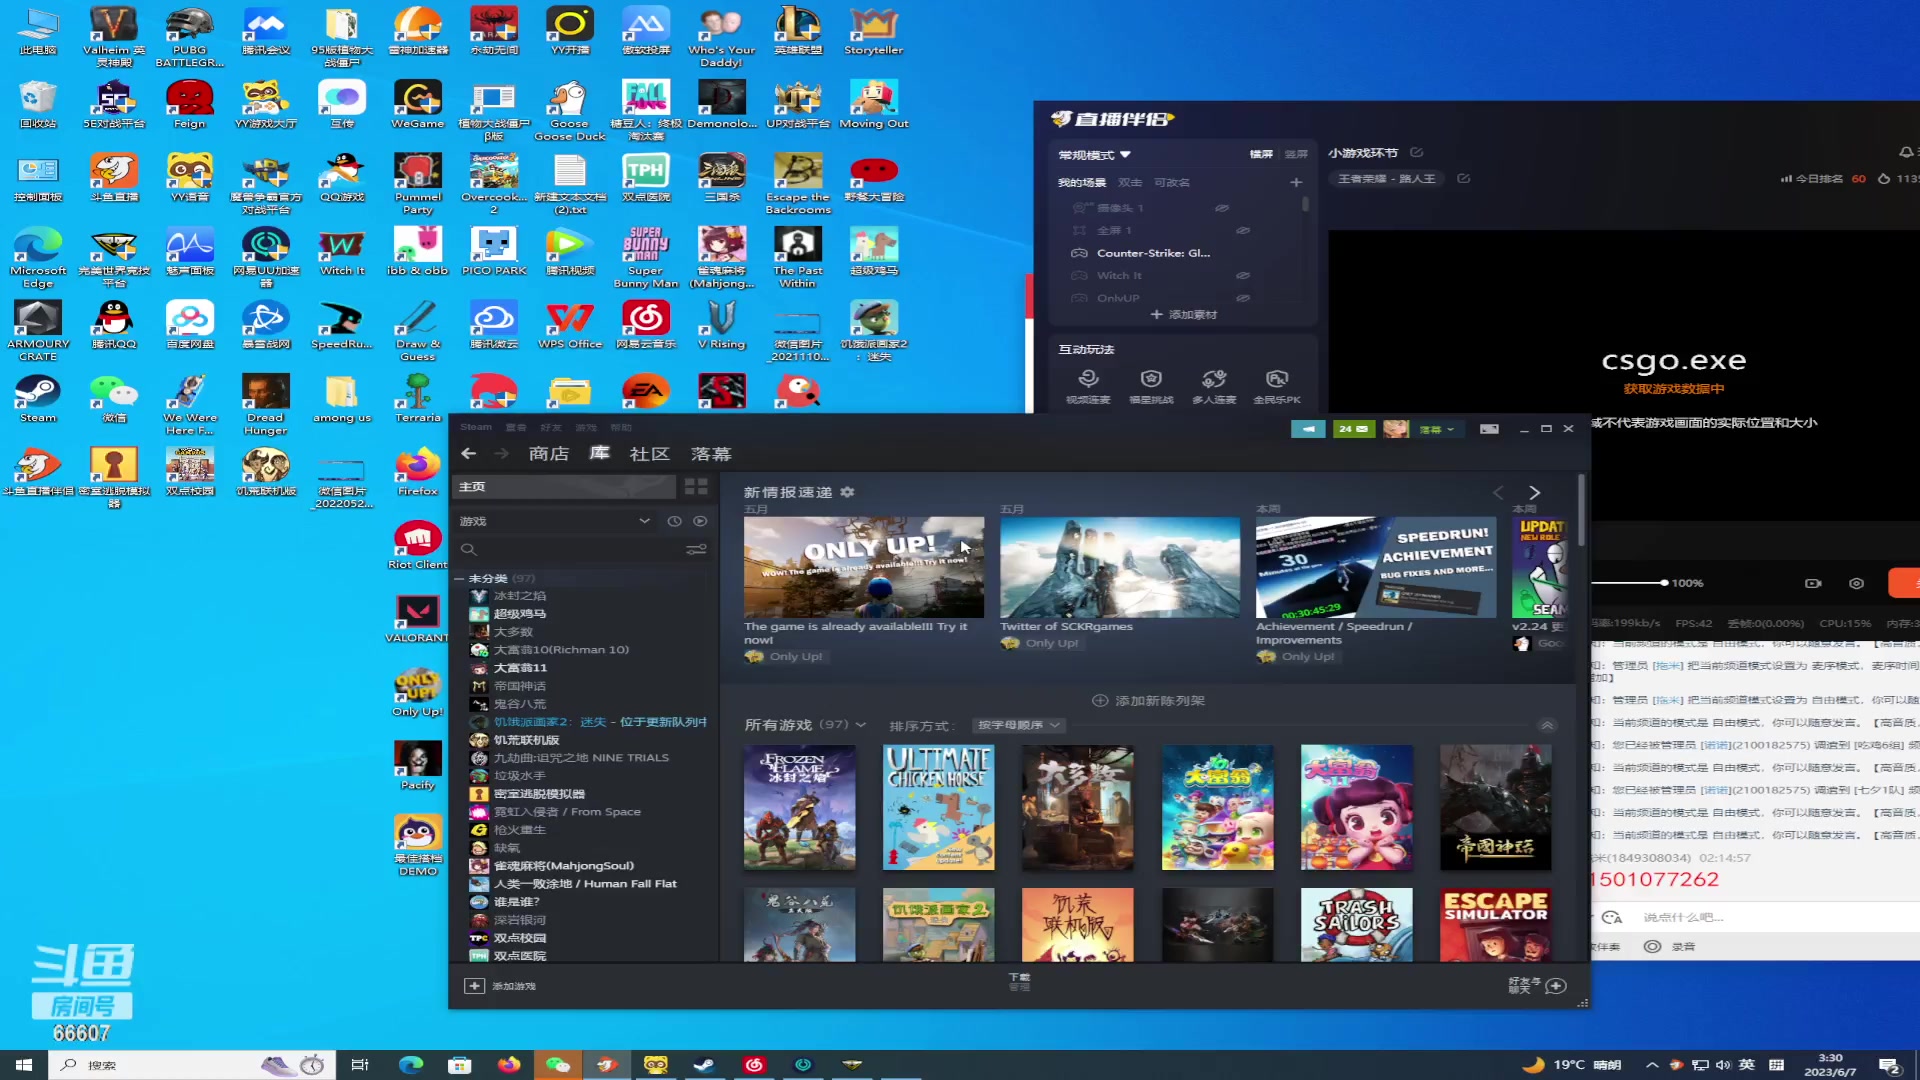Toggle visibility of OnlyUP source
This screenshot has width=1920, height=1080.
coord(1243,298)
